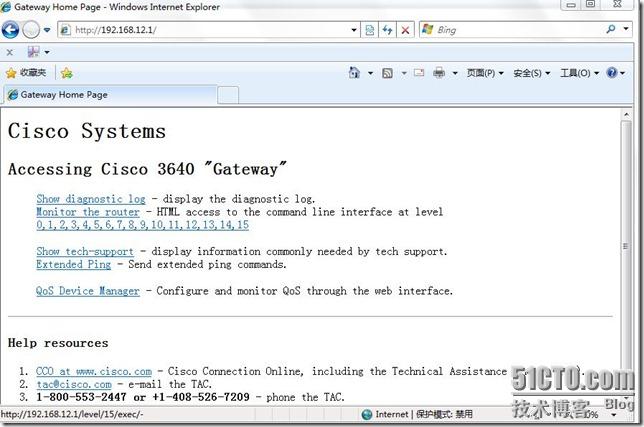Viewport: 644px width, 427px height.
Task: Expand the dropdown next to the toolbar icon
Action: pyautogui.click(x=47, y=52)
